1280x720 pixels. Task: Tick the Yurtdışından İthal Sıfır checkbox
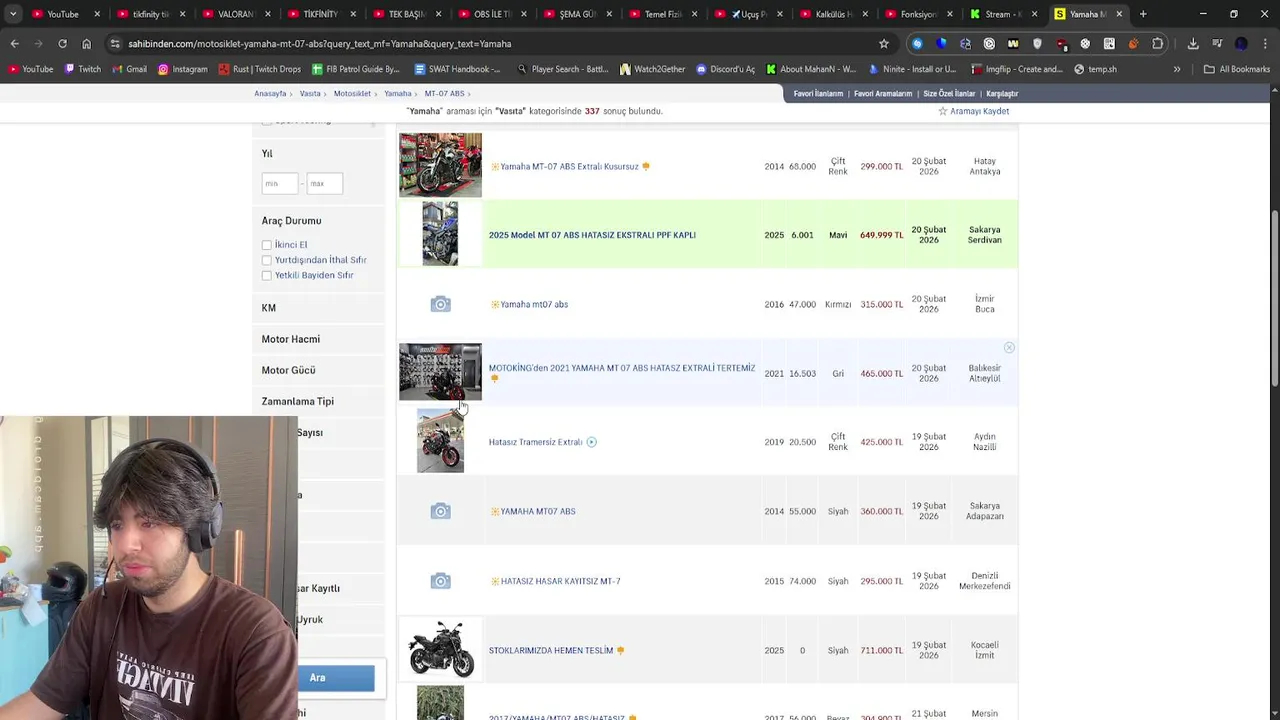pyautogui.click(x=267, y=260)
